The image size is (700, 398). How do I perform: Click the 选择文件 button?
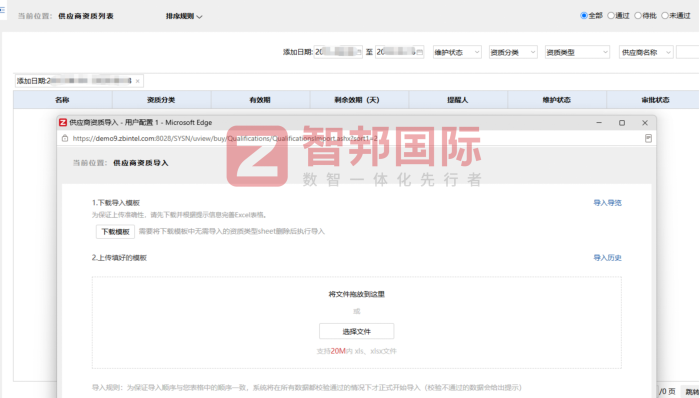click(356, 332)
